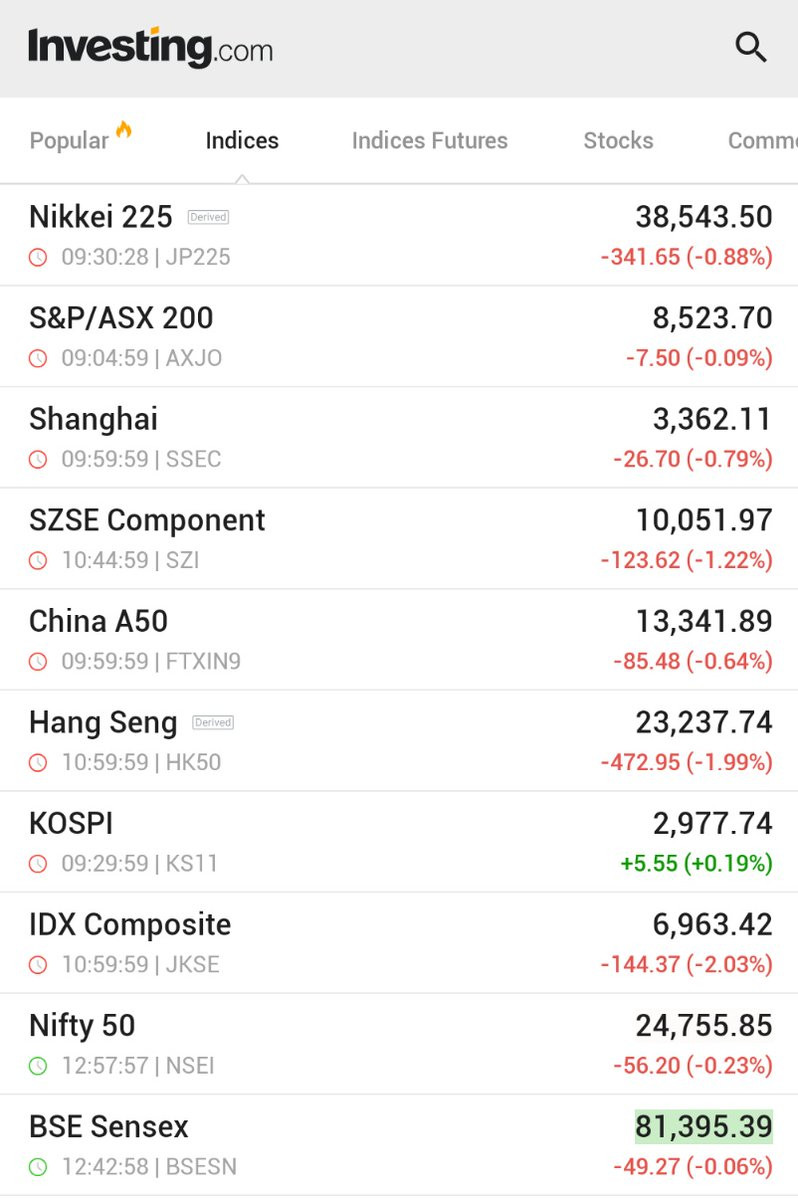Open the Shanghai index row

click(x=399, y=438)
